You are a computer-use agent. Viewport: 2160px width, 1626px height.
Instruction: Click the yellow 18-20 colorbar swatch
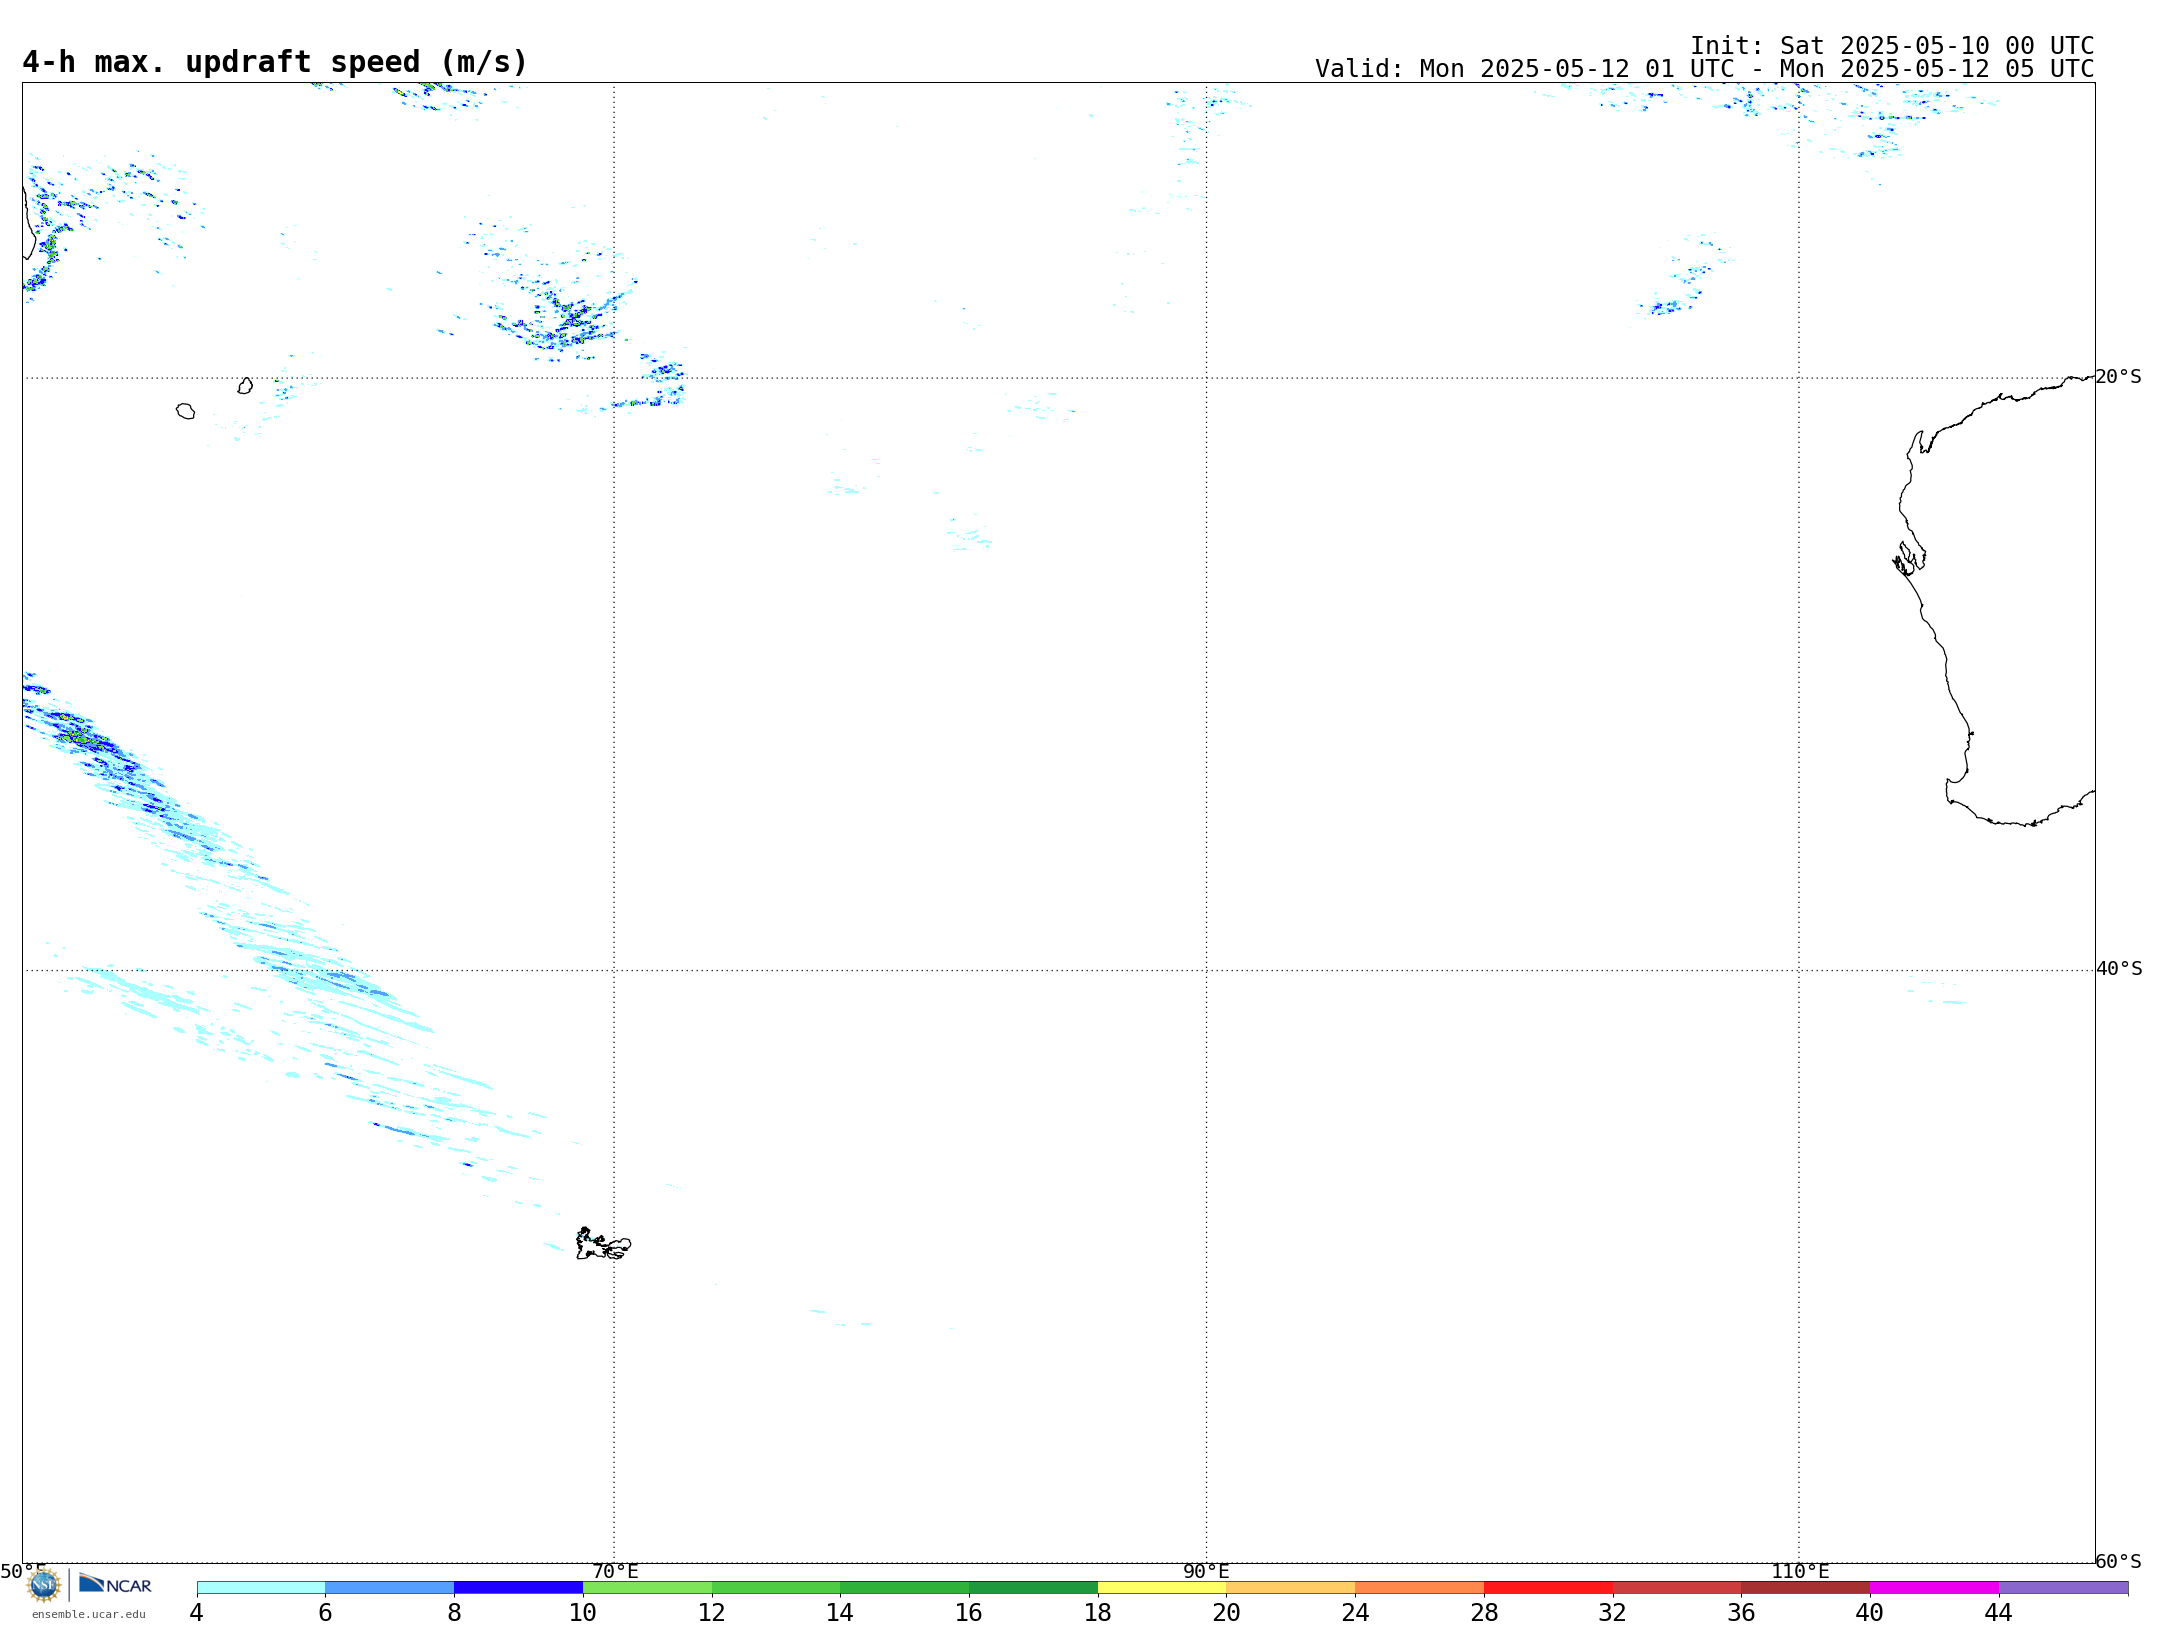click(1162, 1588)
